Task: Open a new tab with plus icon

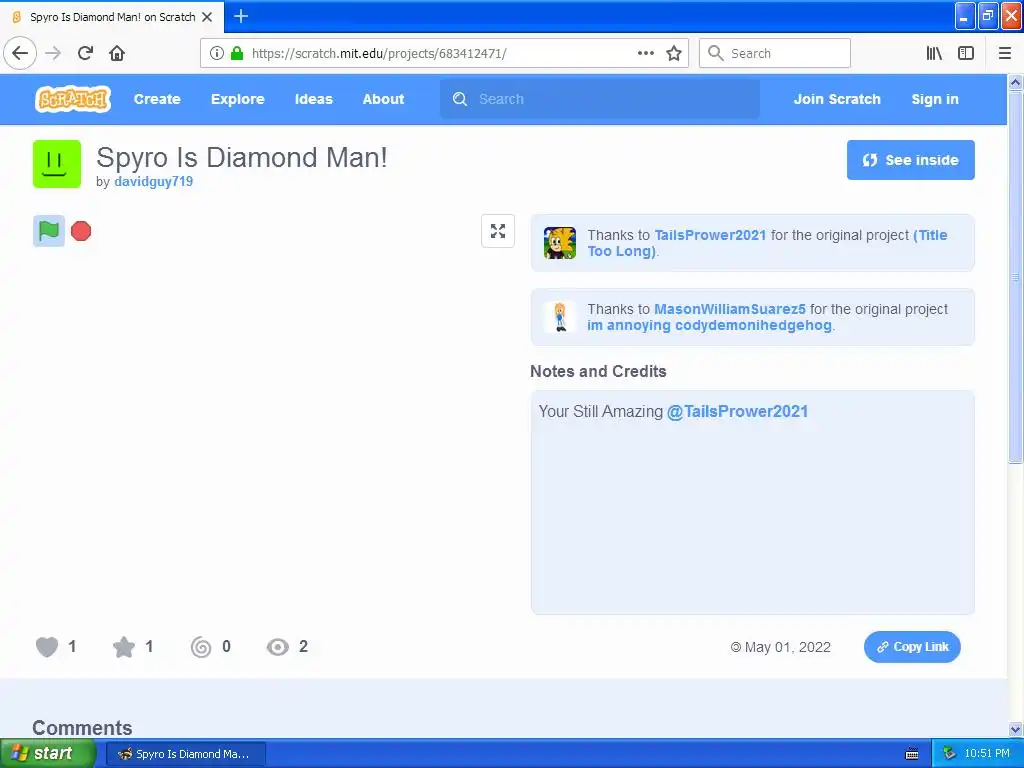Action: (x=241, y=16)
